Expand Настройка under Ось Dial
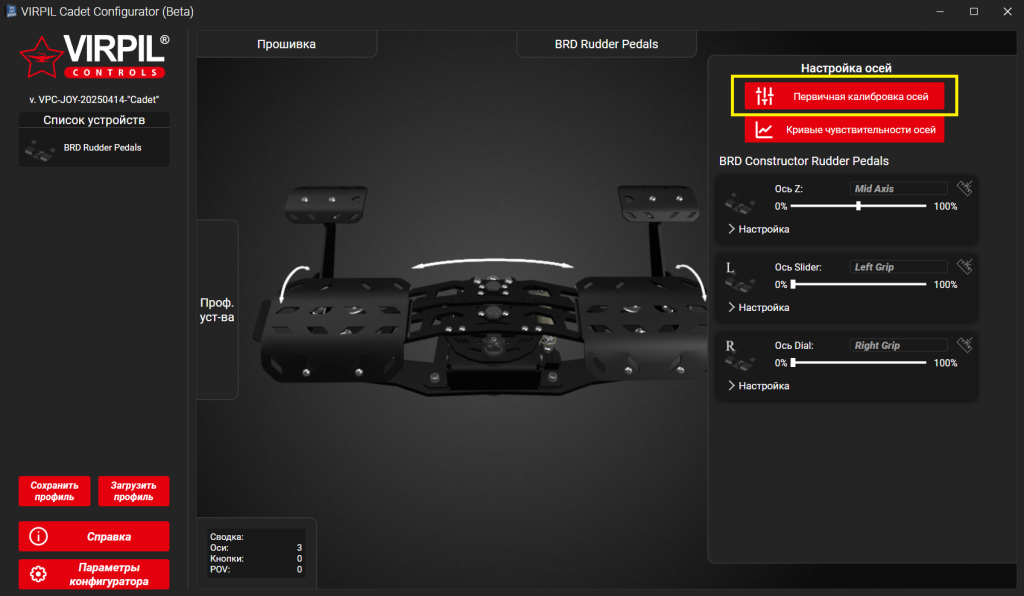The height and width of the screenshot is (596, 1024). (758, 386)
